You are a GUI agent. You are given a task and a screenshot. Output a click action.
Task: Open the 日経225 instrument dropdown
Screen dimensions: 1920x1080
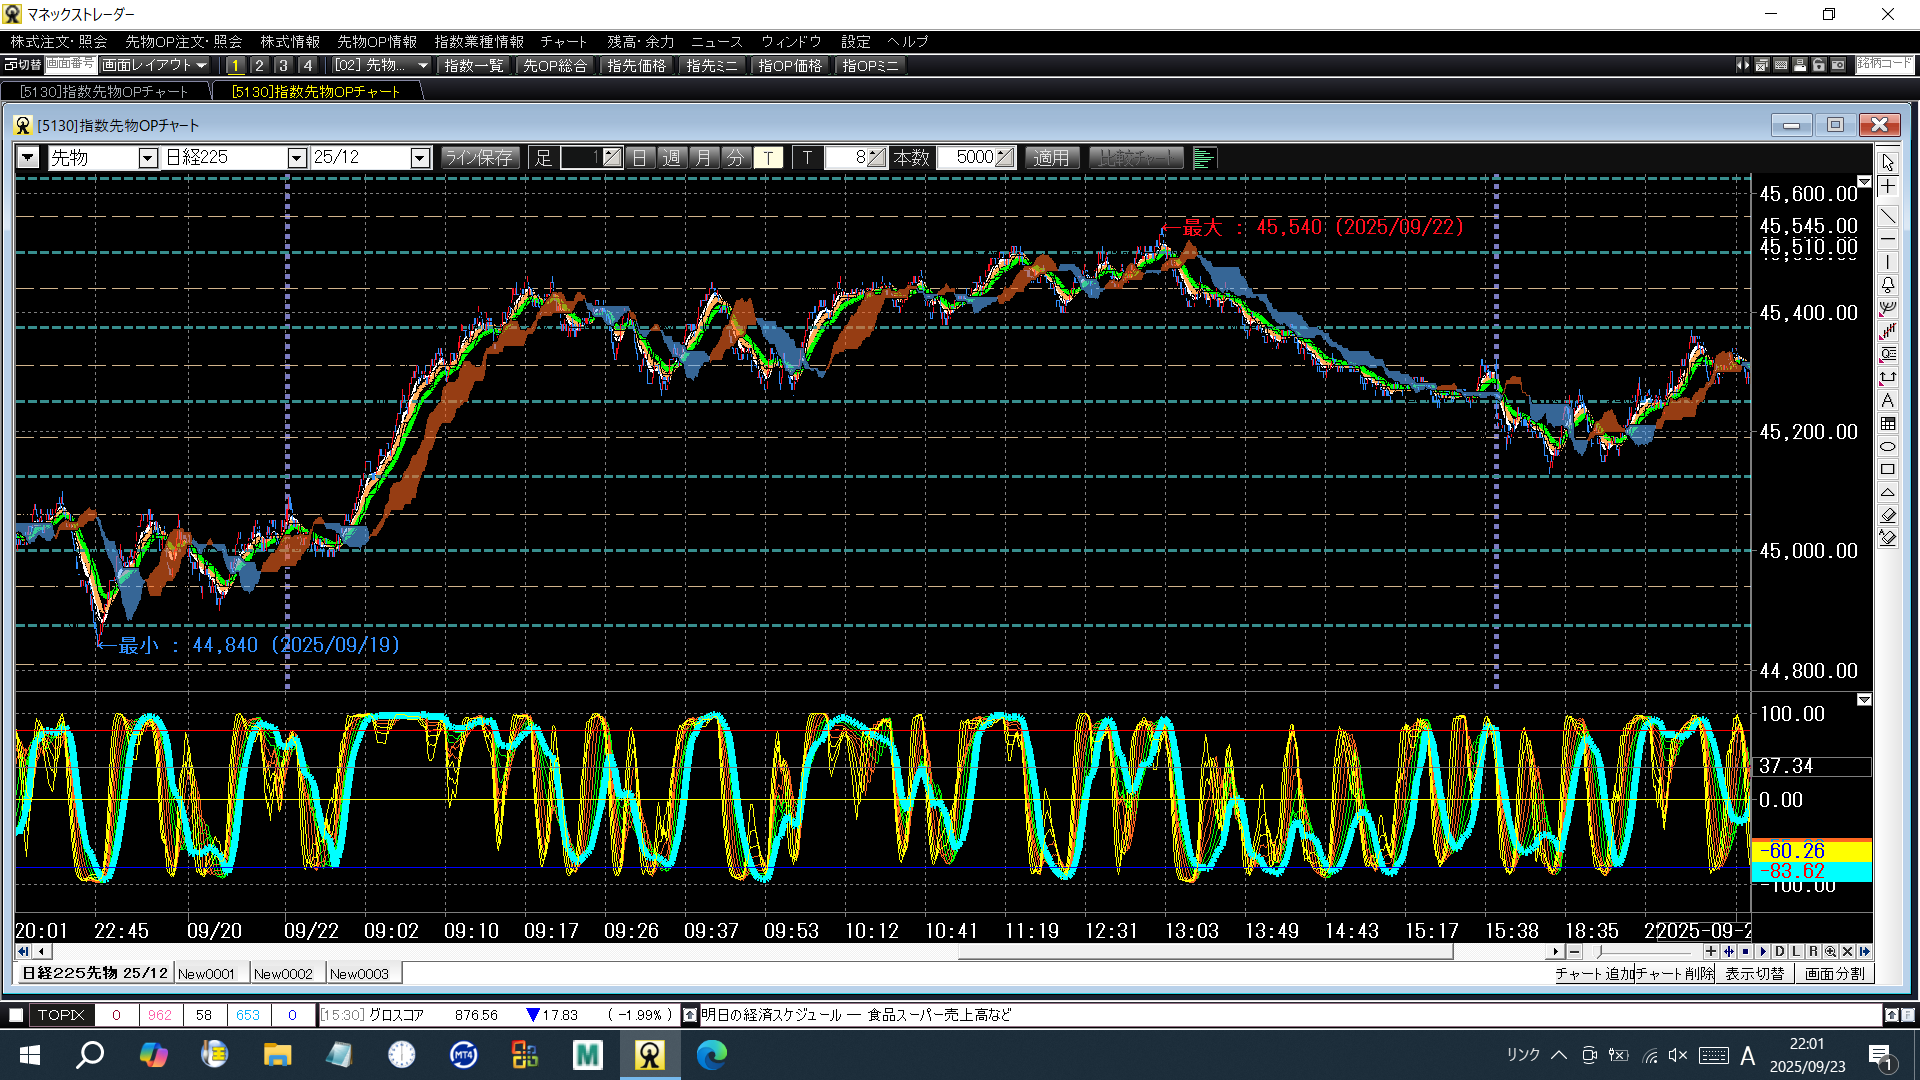(x=296, y=158)
